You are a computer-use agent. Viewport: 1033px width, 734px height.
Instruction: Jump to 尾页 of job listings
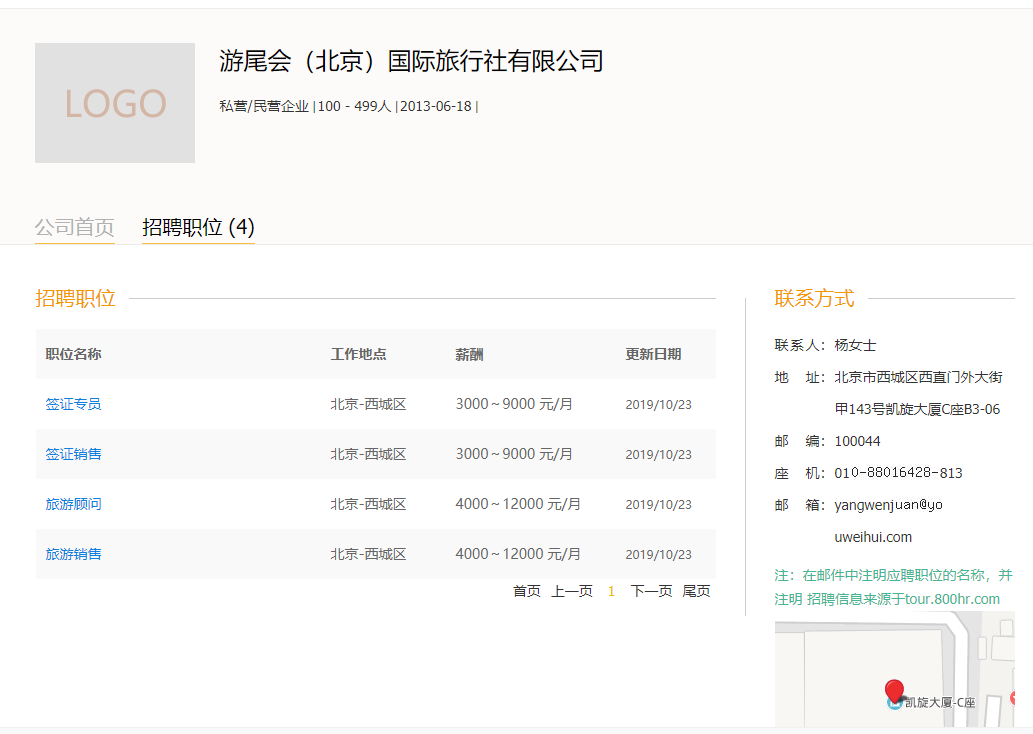(x=696, y=591)
